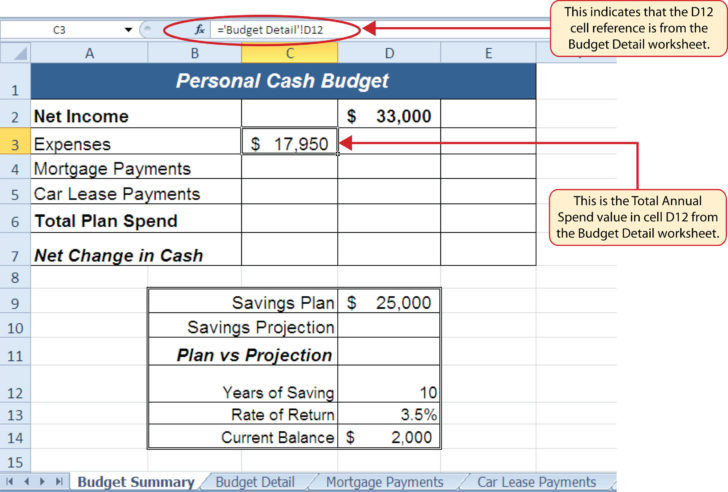
Task: Click the Net Change in Cash cell
Action: (136, 249)
